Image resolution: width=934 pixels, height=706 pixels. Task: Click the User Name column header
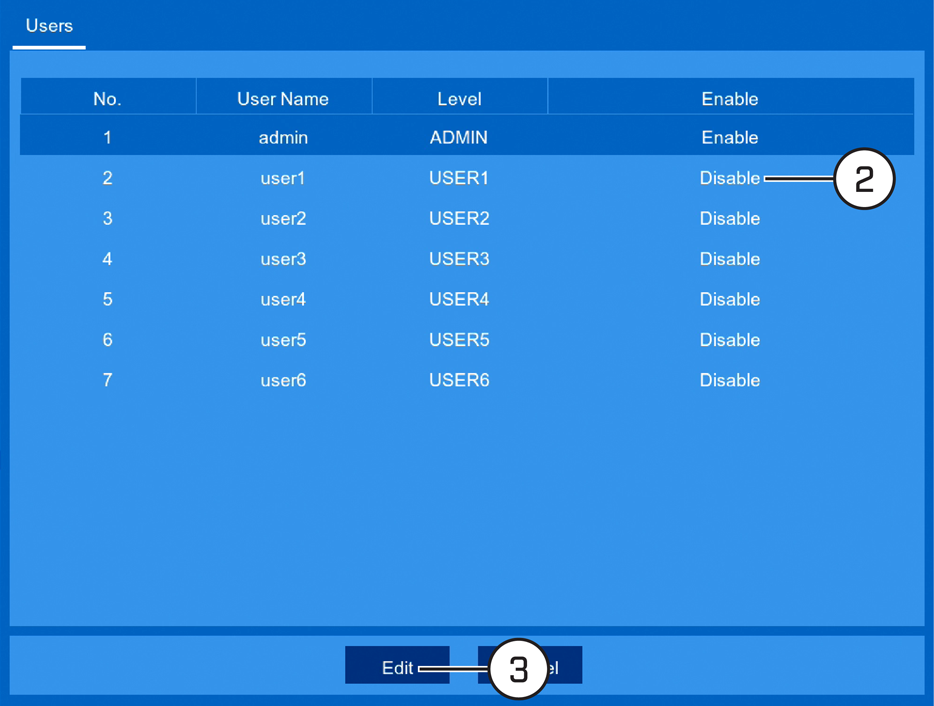tap(283, 98)
